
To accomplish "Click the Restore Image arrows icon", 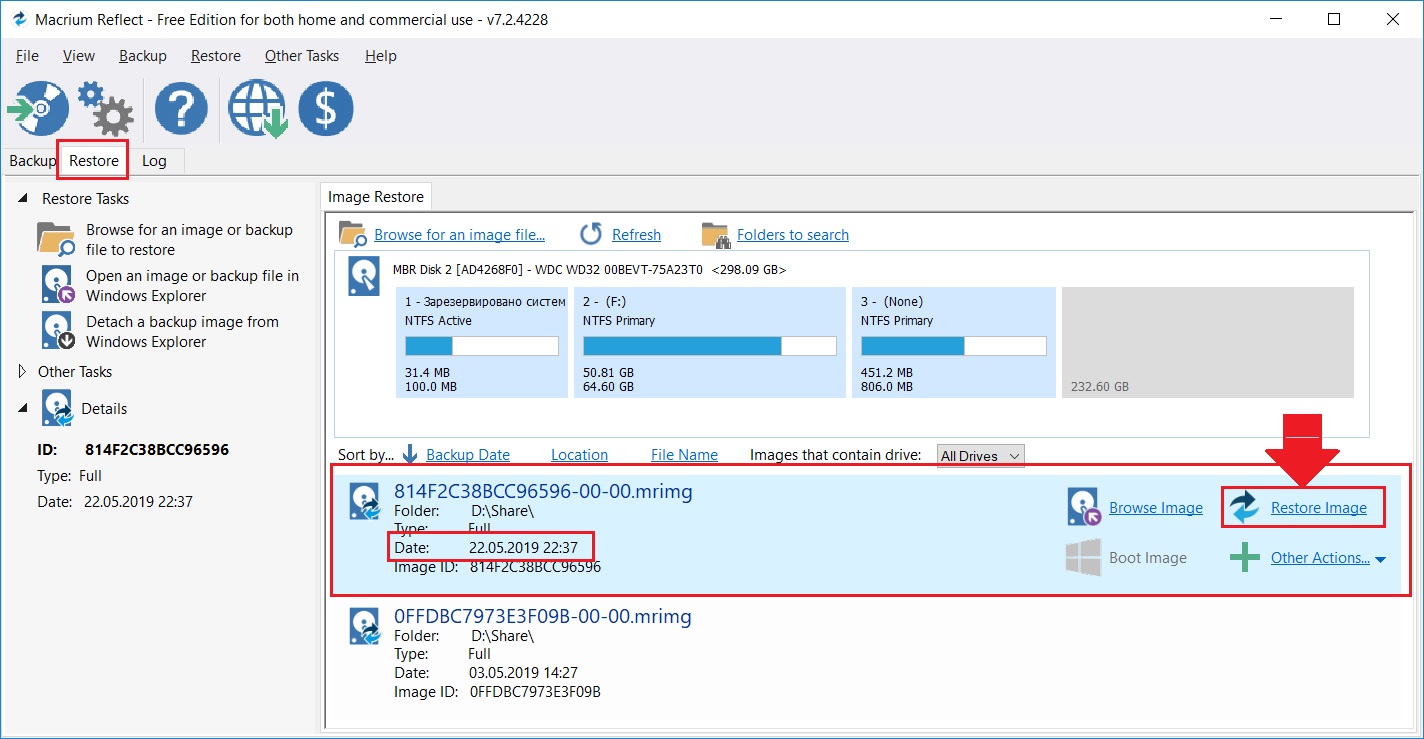I will coord(1245,507).
